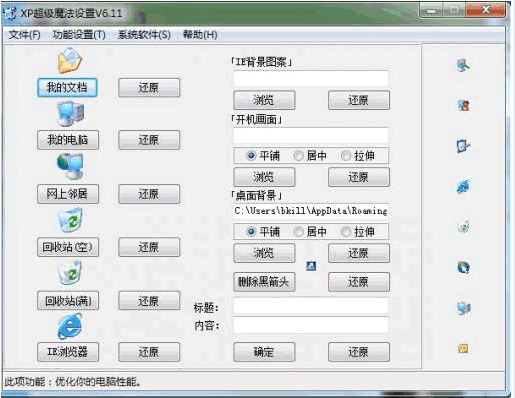Restore IE背景图案 with 还原

tap(359, 100)
